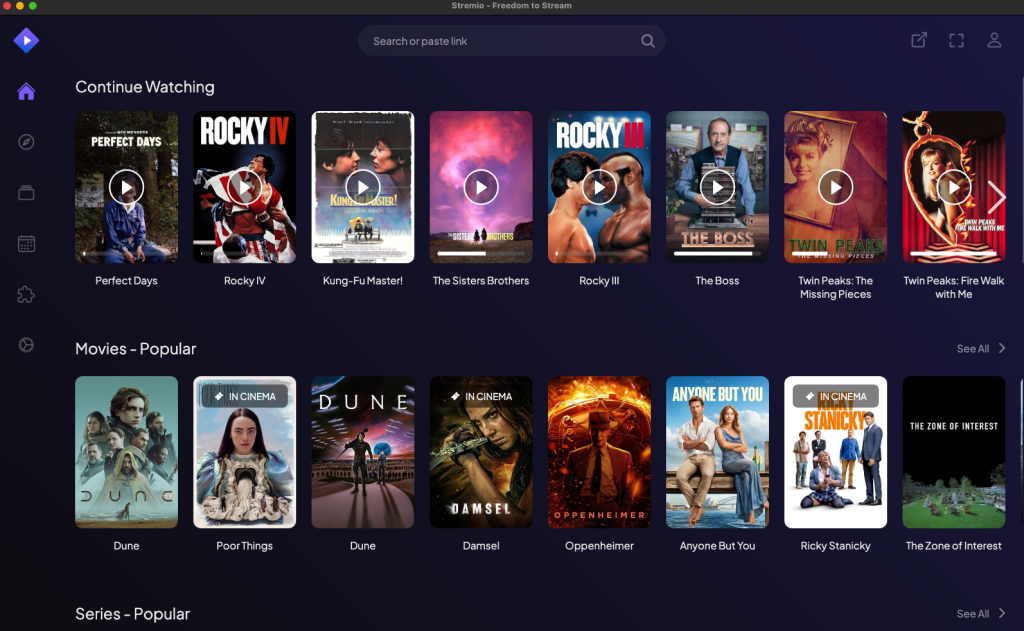Play Rocky IV from Continue Watching
Screen dimensions: 1024x631
(x=244, y=187)
